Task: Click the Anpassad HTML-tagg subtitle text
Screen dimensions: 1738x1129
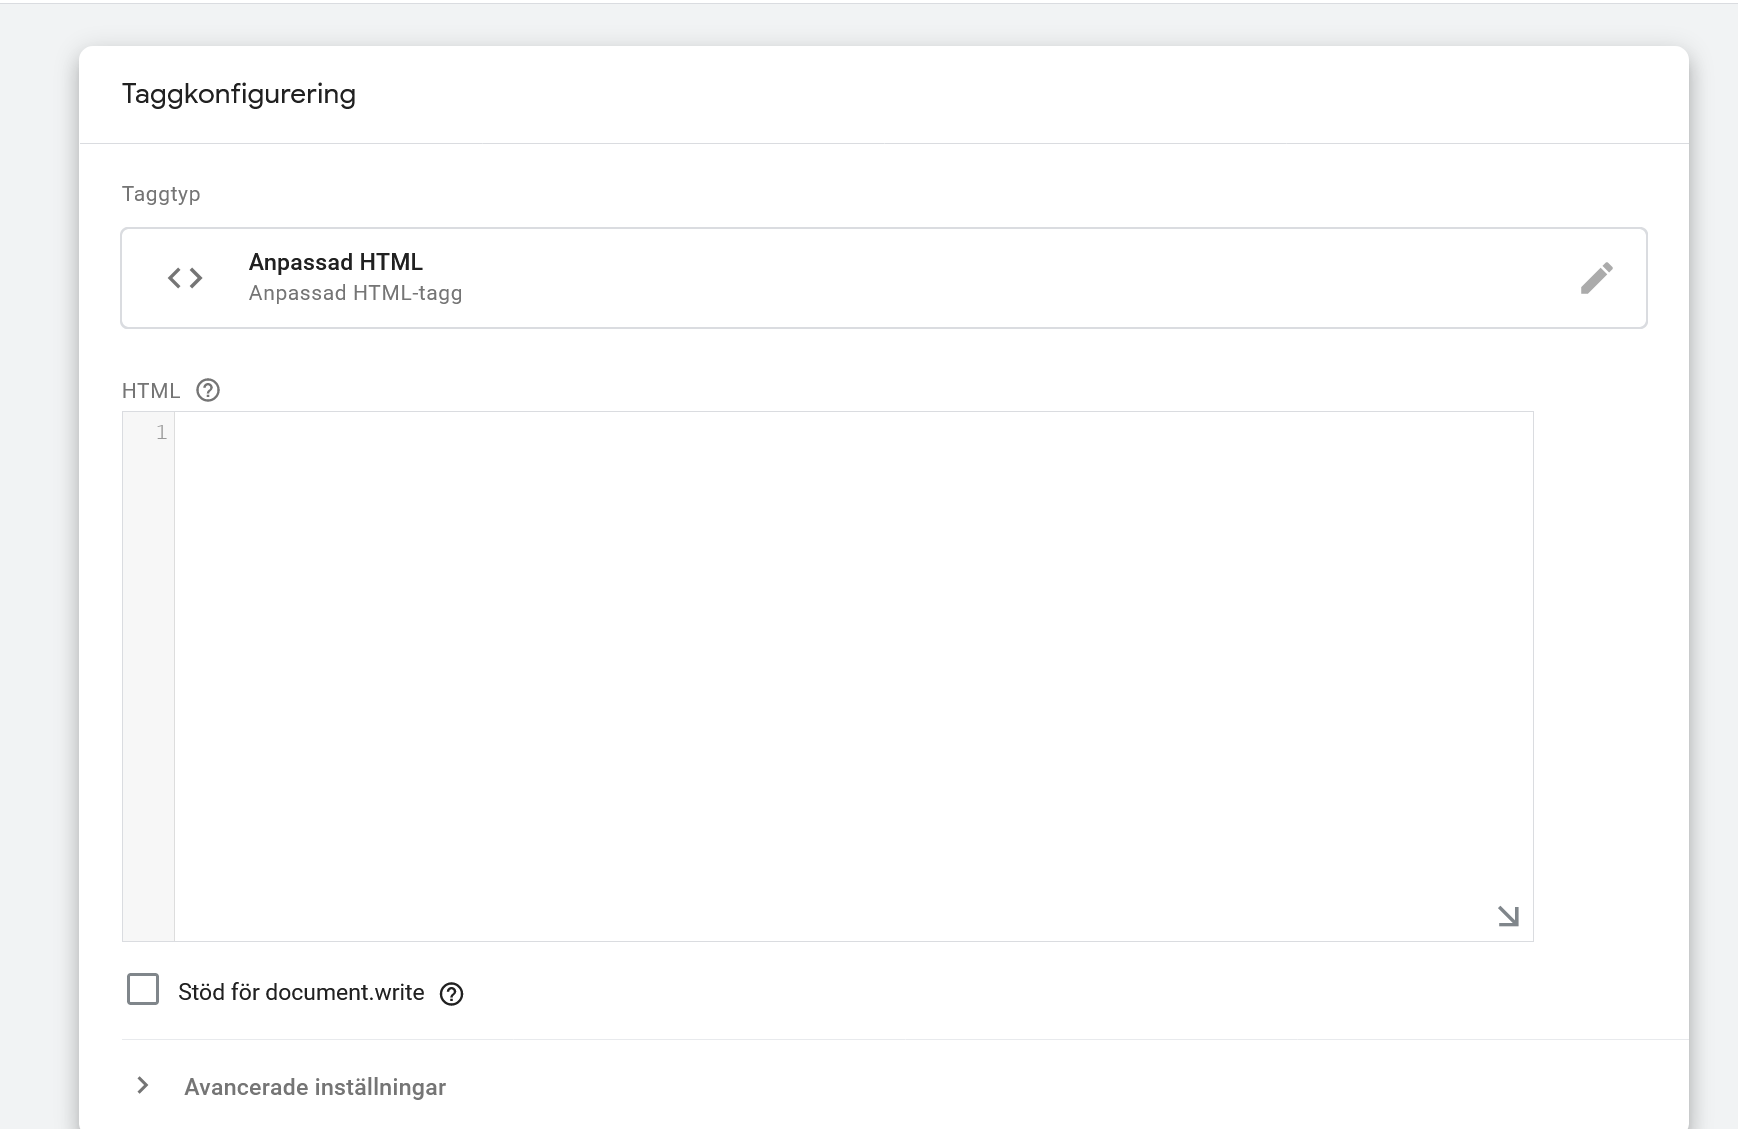Action: coord(356,293)
